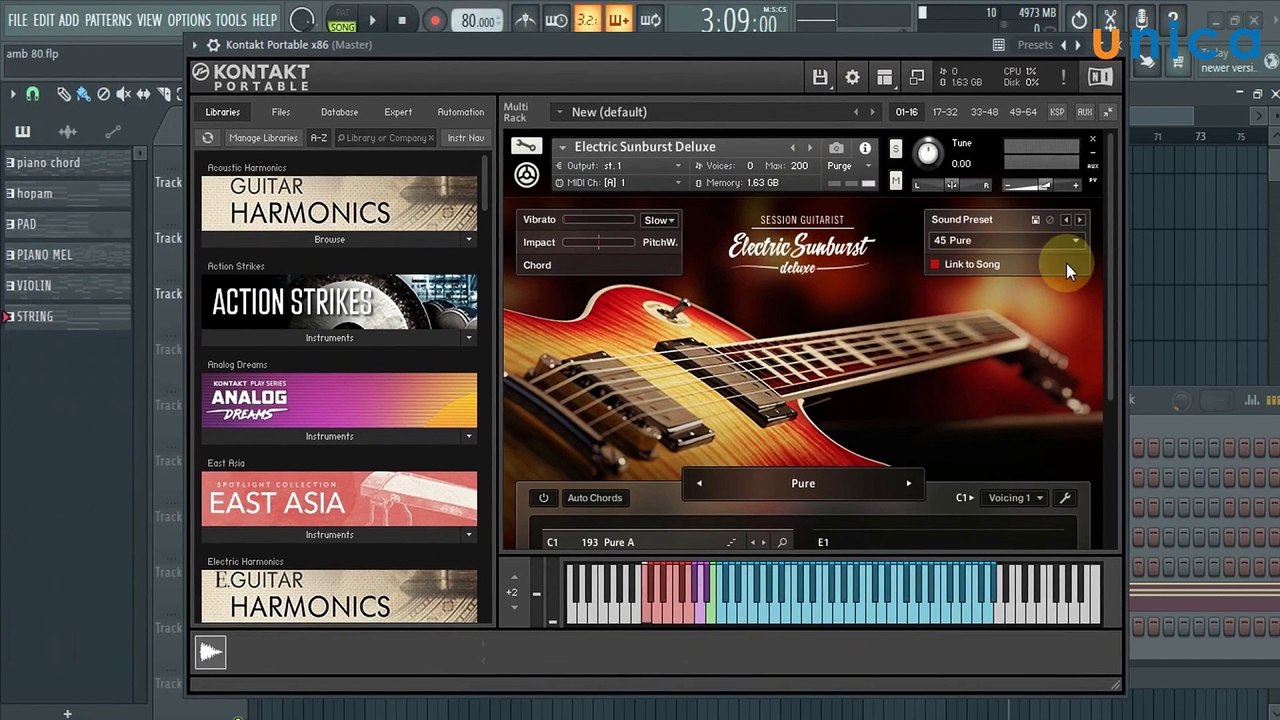Toggle A-Z library sorting

pos(318,138)
